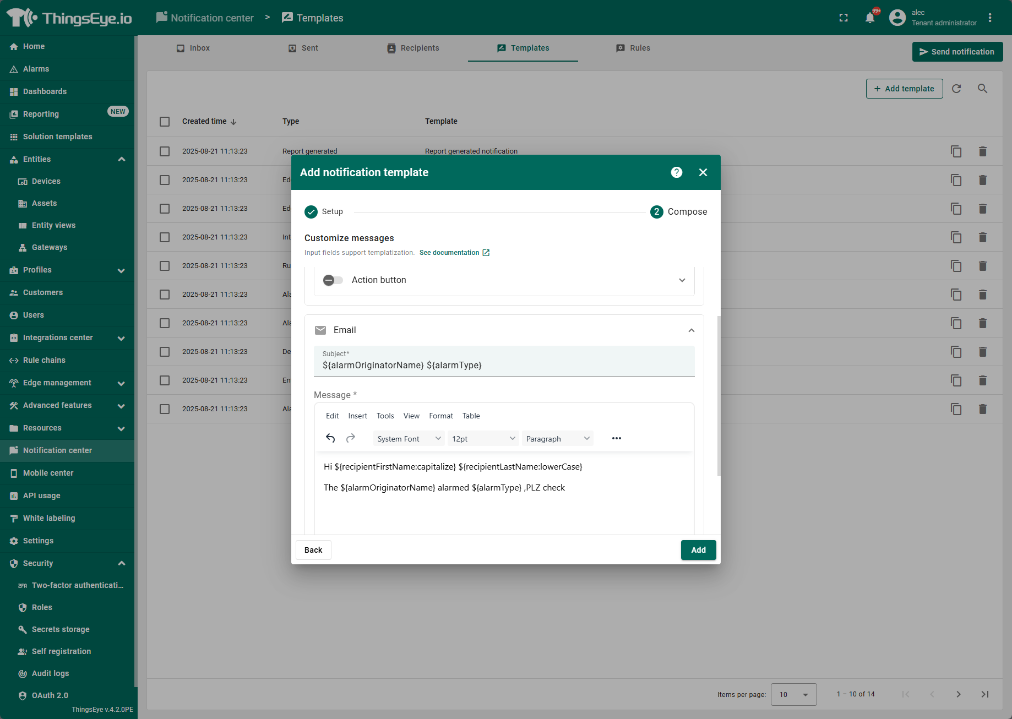
Task: Check the select-all checkbox in table header
Action: tap(165, 122)
